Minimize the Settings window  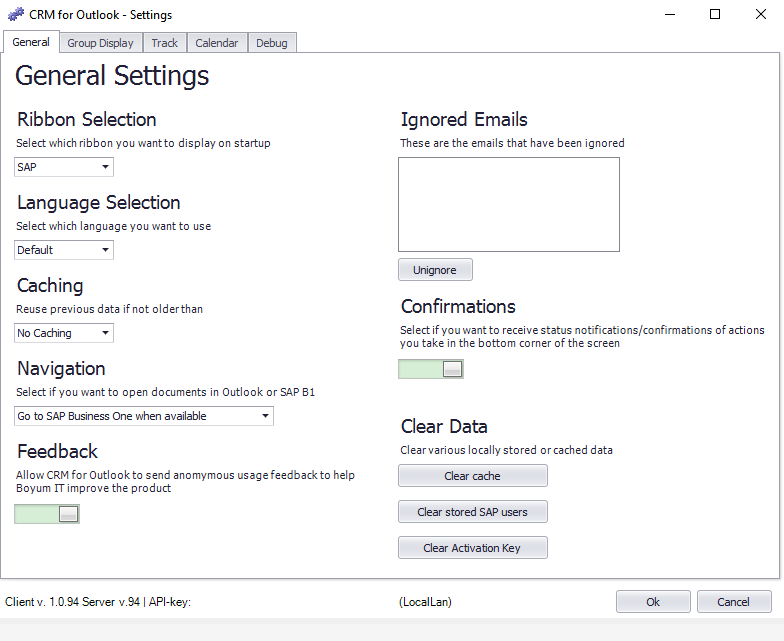click(670, 14)
